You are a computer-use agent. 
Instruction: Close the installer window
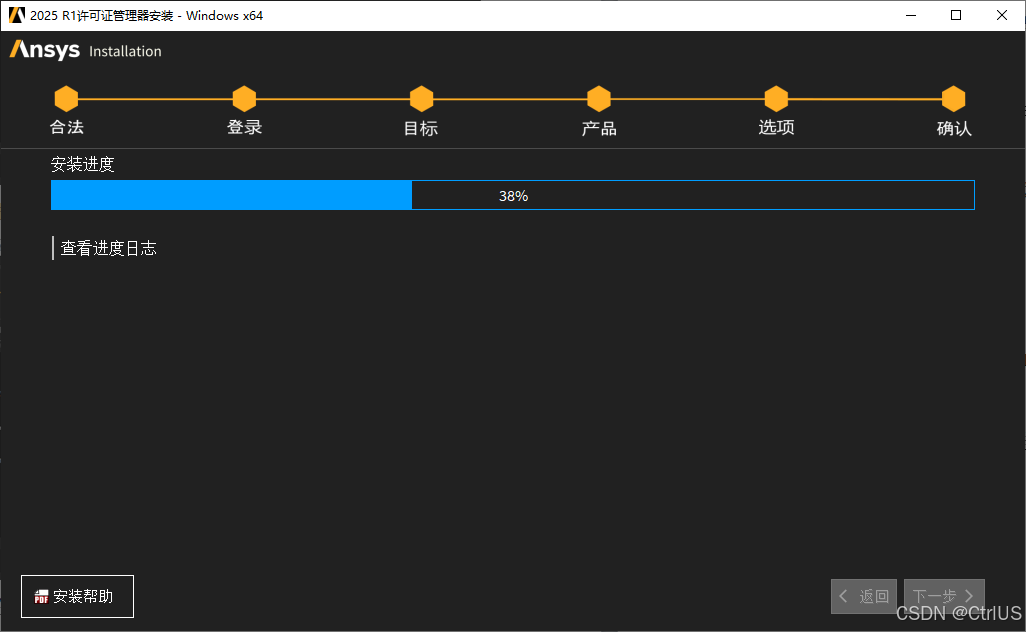coord(1002,15)
